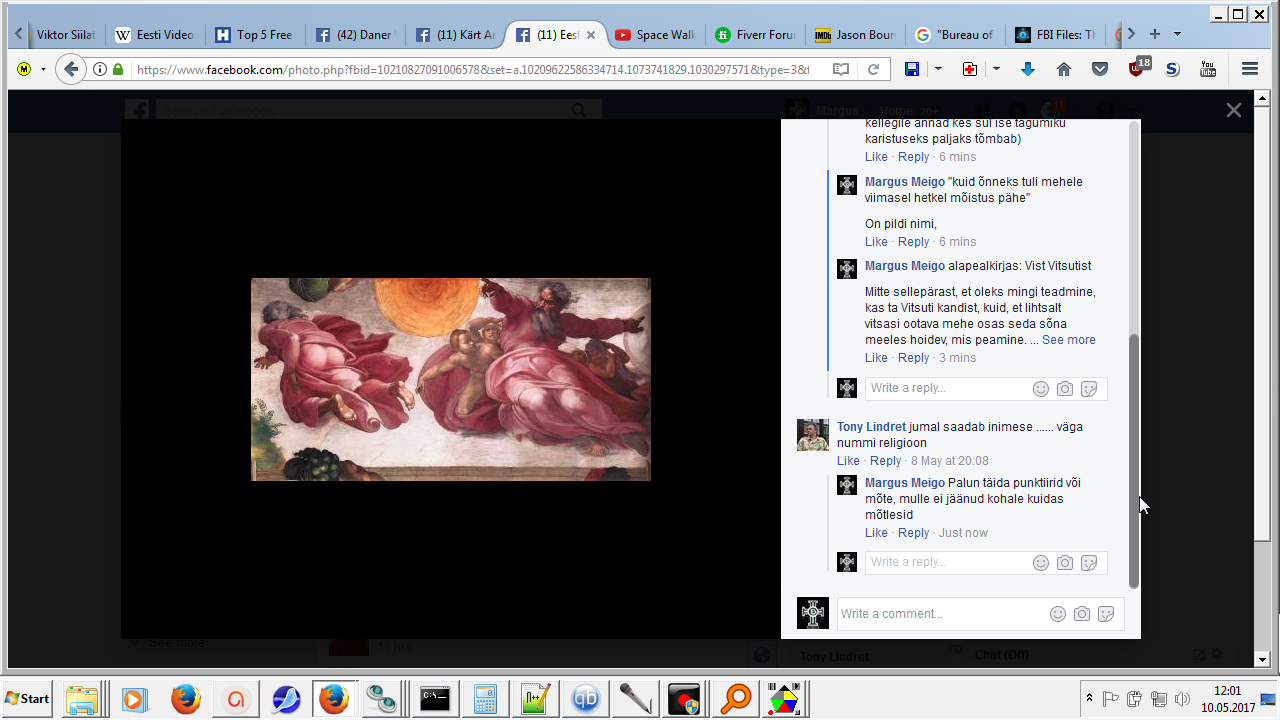Switch to the FBI Files tab
This screenshot has width=1280, height=720.
(1054, 35)
